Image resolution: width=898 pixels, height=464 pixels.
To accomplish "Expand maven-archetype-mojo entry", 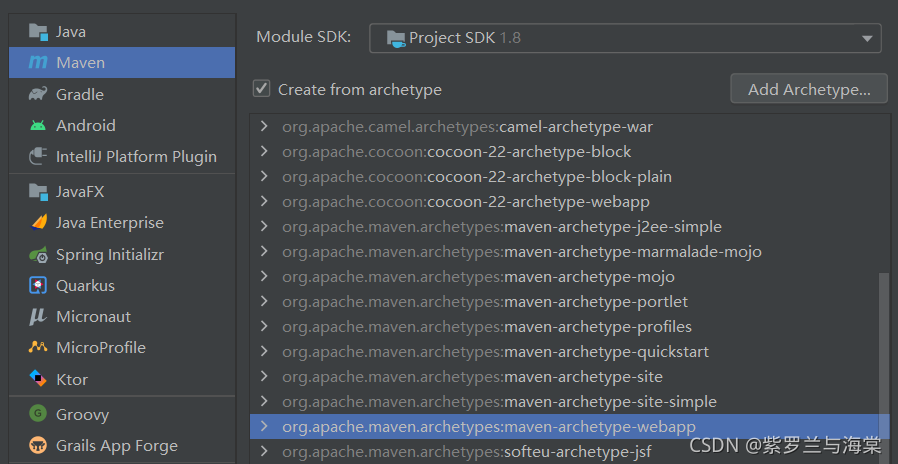I will (x=264, y=276).
